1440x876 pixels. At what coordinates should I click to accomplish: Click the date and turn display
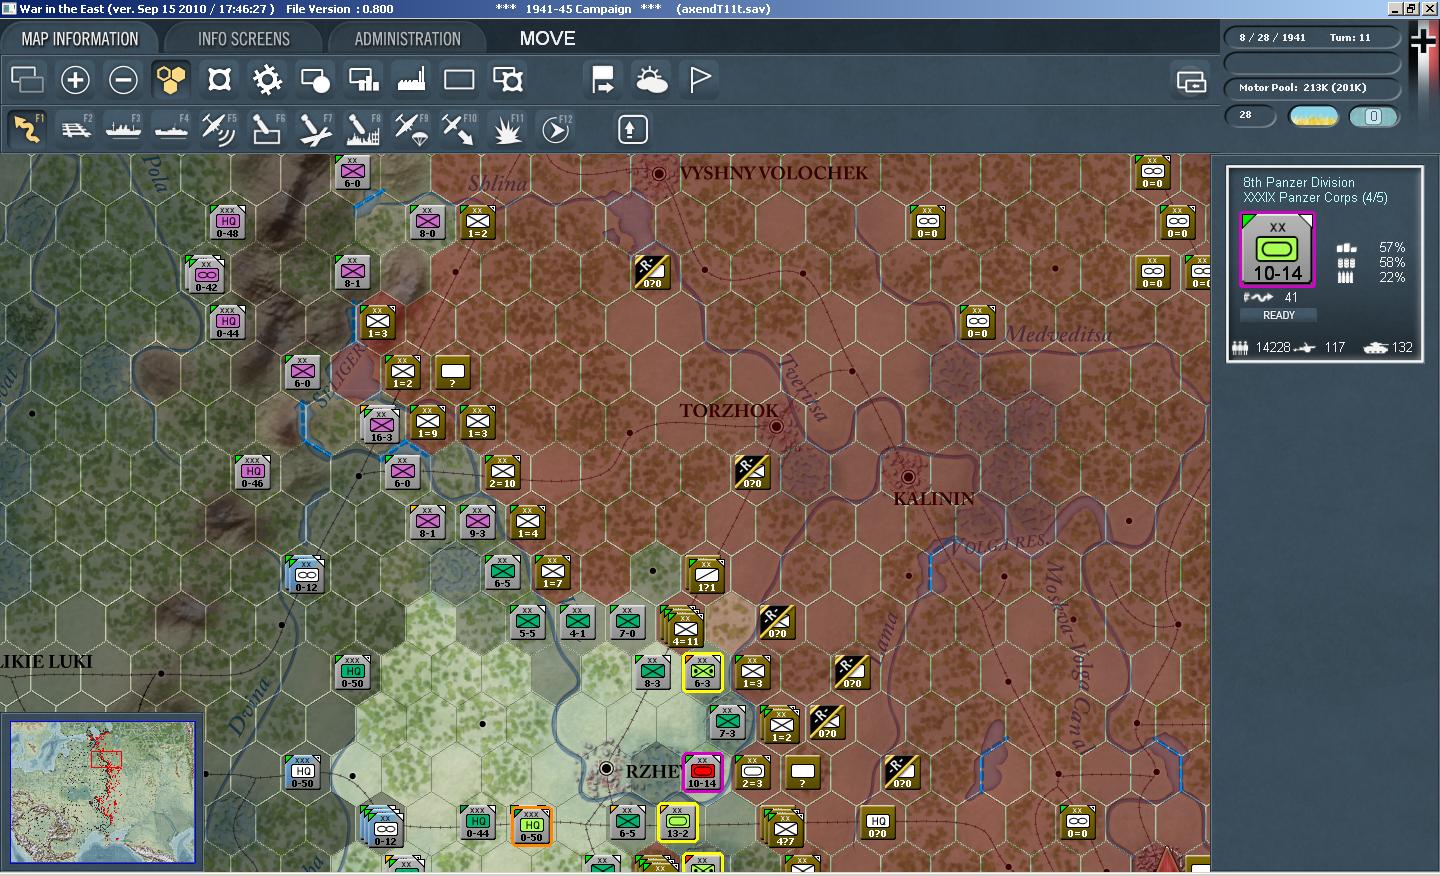(1312, 38)
